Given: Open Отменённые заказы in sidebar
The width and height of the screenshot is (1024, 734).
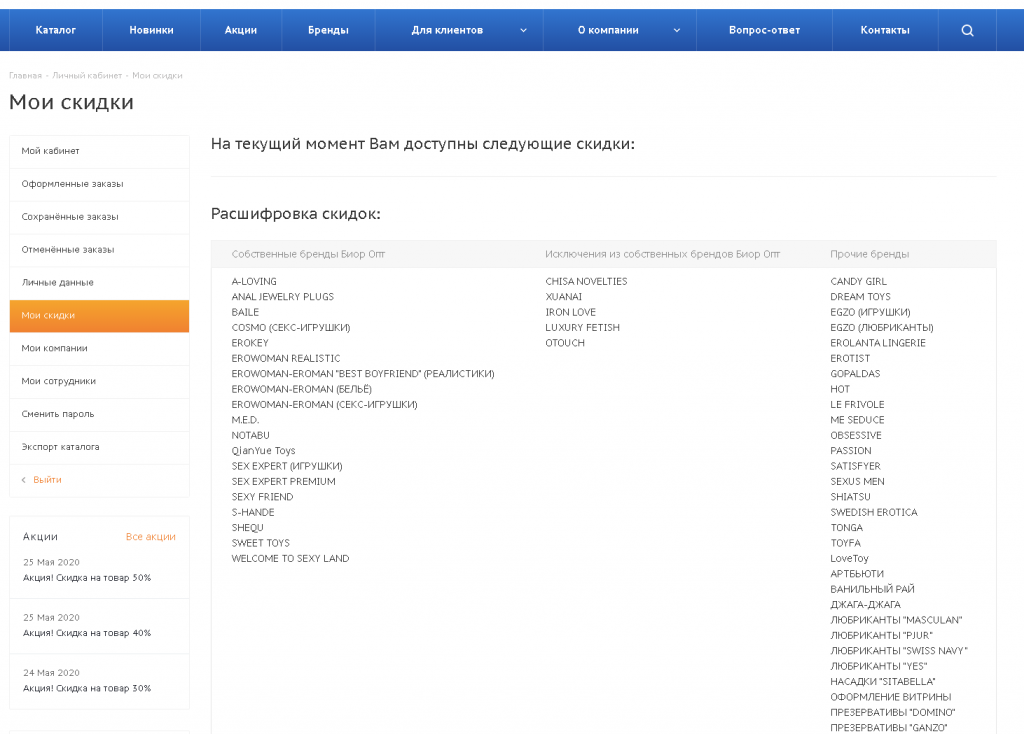Looking at the screenshot, I should 99,249.
